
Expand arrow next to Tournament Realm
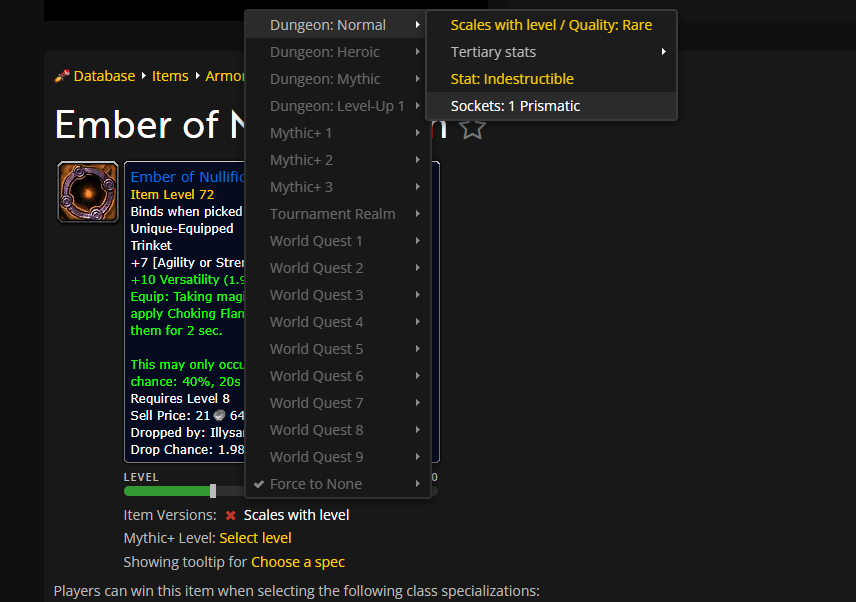(x=417, y=214)
